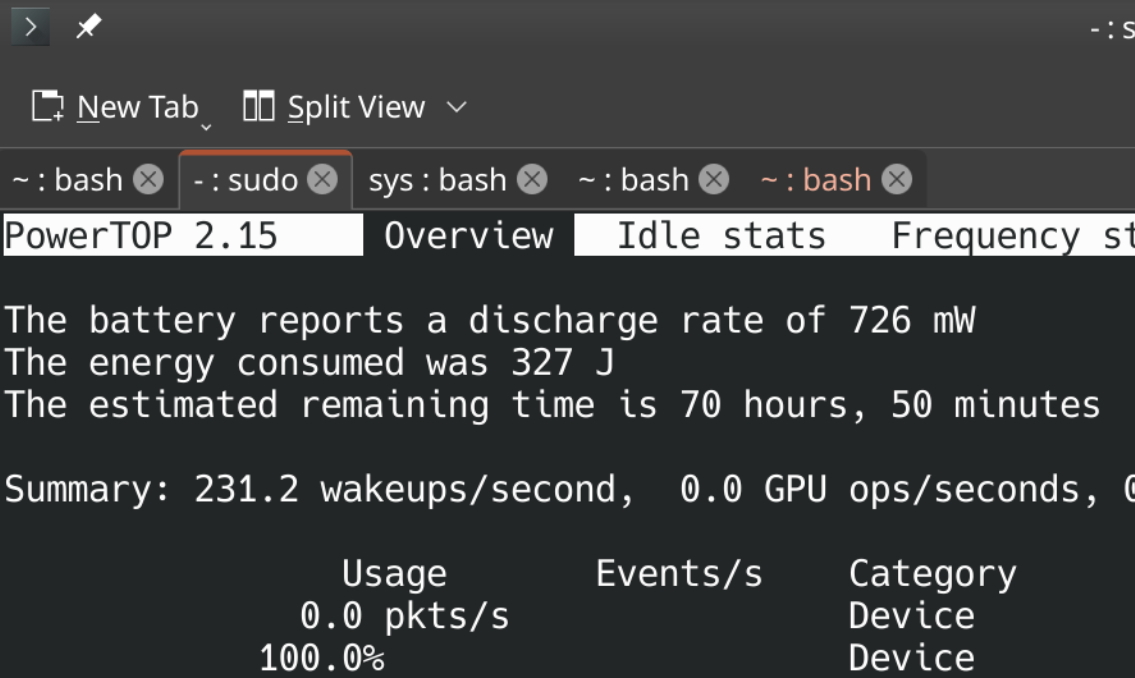Click the terminal window menu icon

click(x=30, y=27)
